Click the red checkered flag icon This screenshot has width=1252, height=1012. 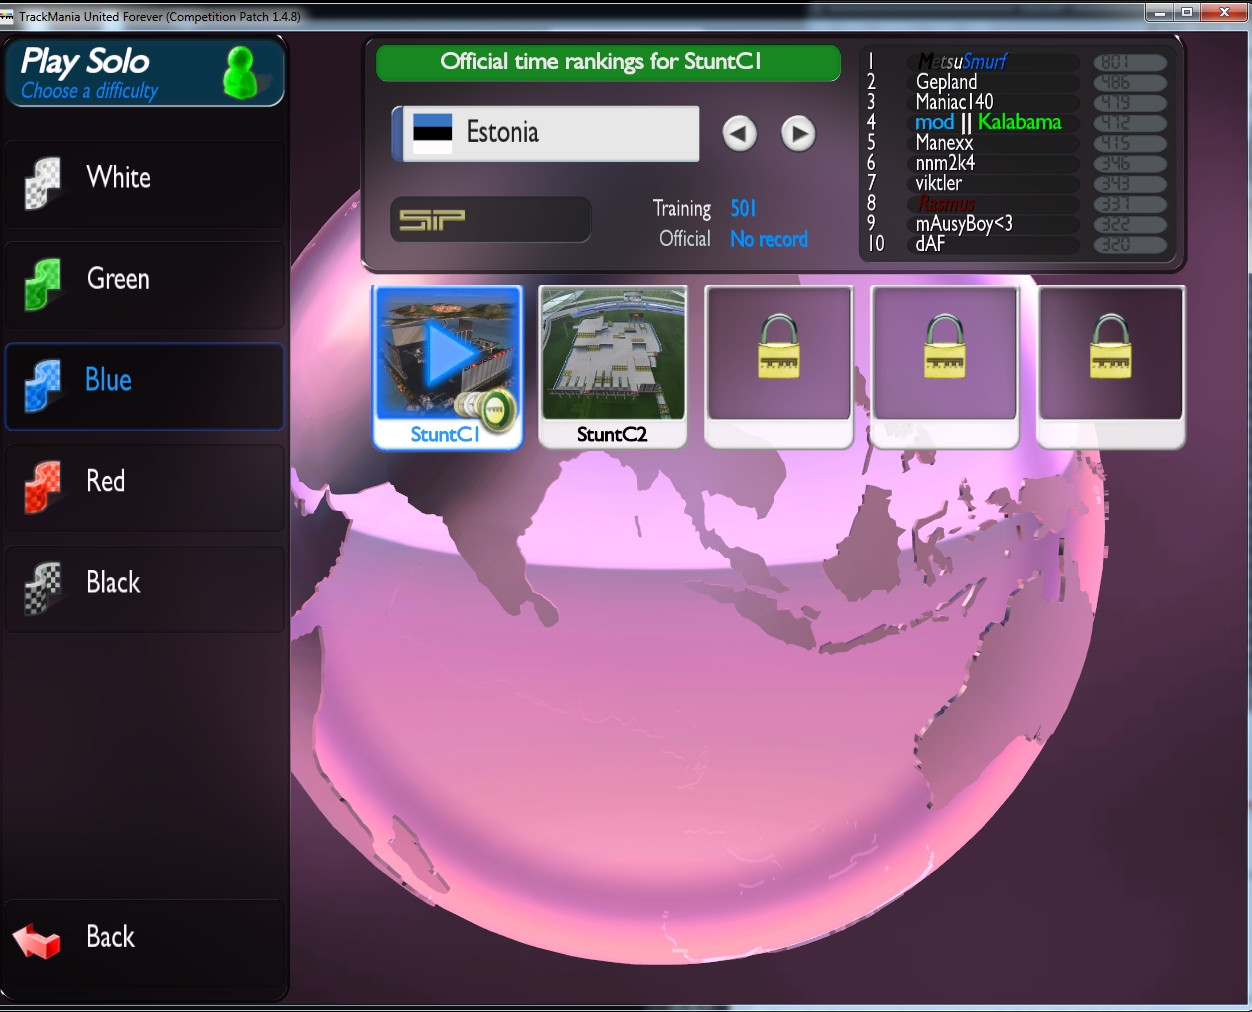coord(43,486)
